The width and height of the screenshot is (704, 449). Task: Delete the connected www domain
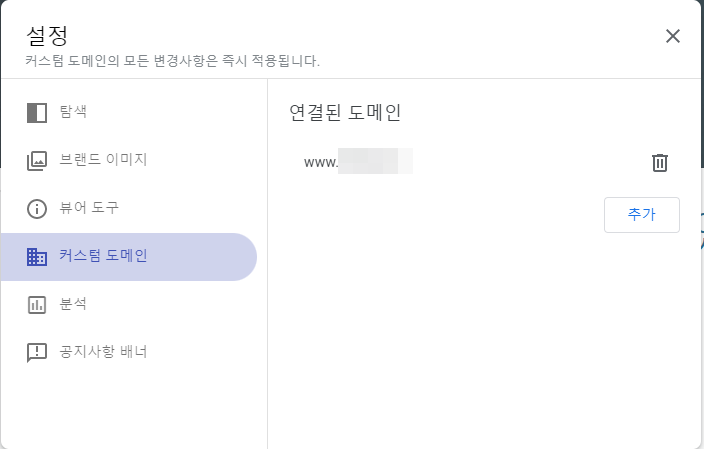(660, 163)
